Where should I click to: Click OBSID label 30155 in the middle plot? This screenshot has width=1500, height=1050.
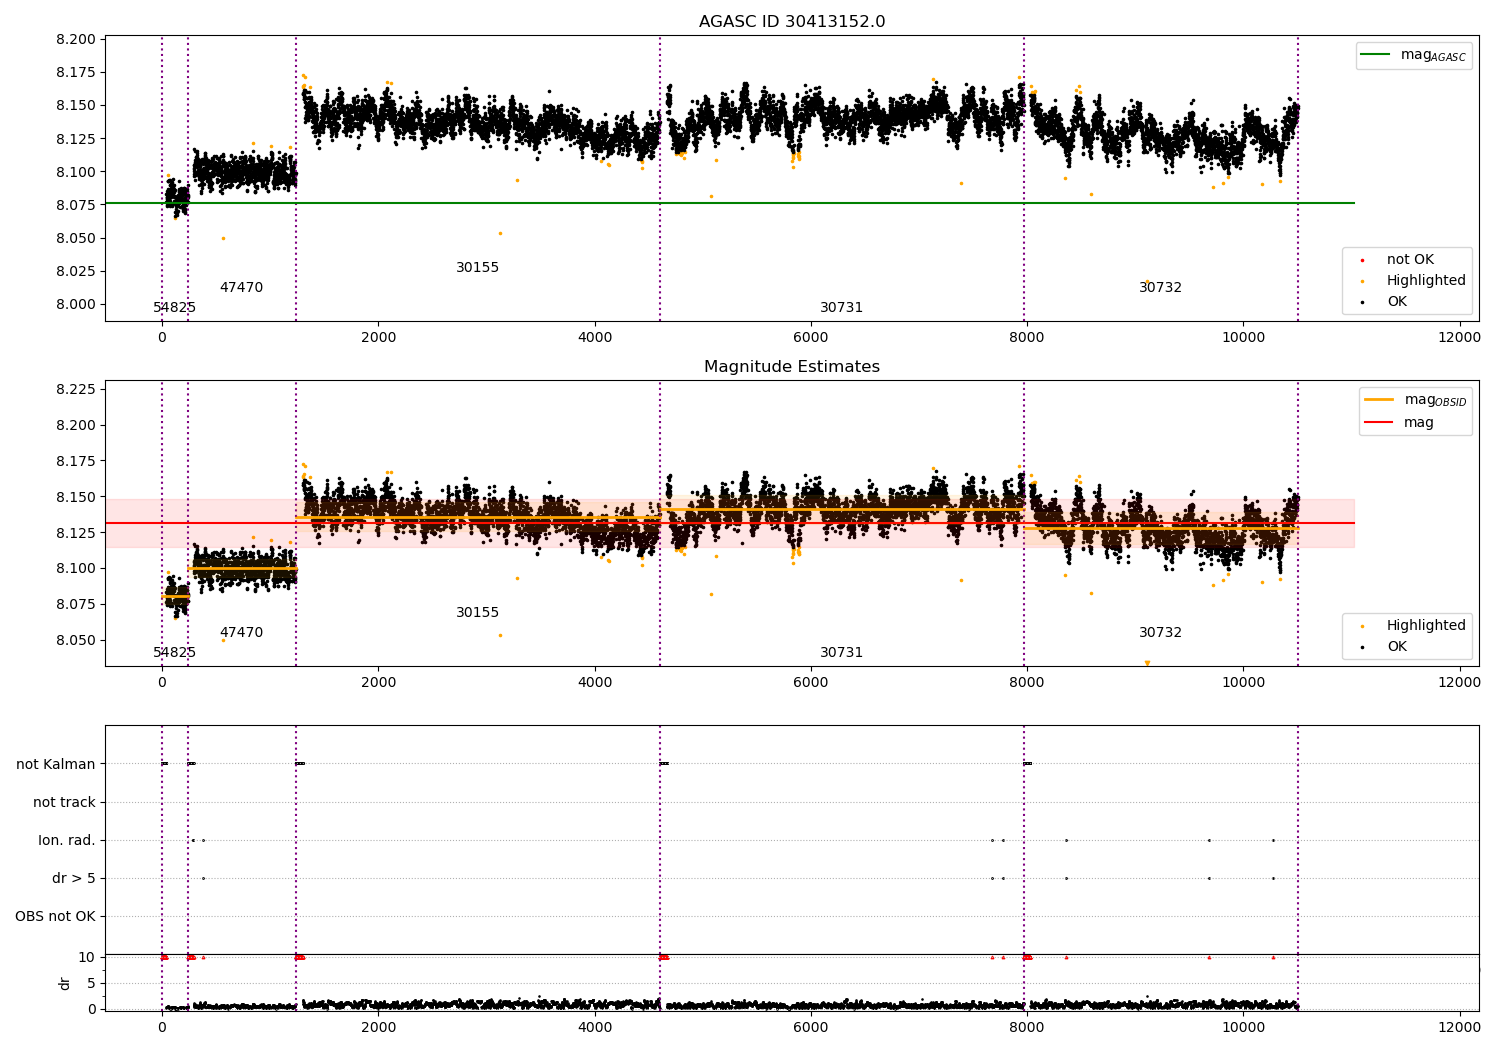coord(477,613)
